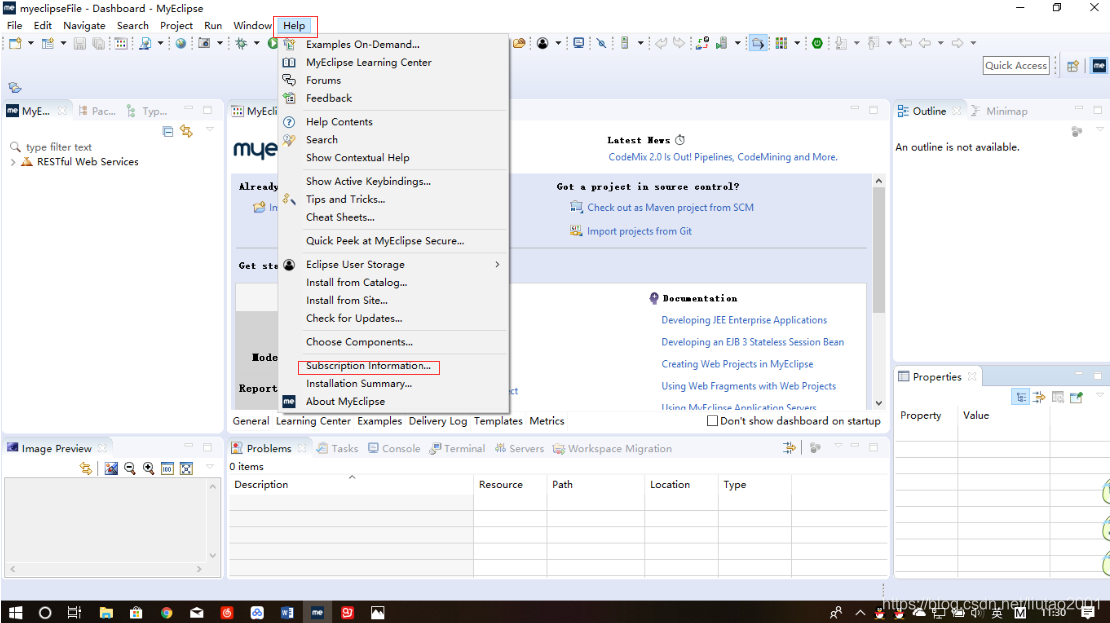Click the 100% actual size icon in Image Preview
This screenshot has width=1110, height=623.
click(167, 468)
